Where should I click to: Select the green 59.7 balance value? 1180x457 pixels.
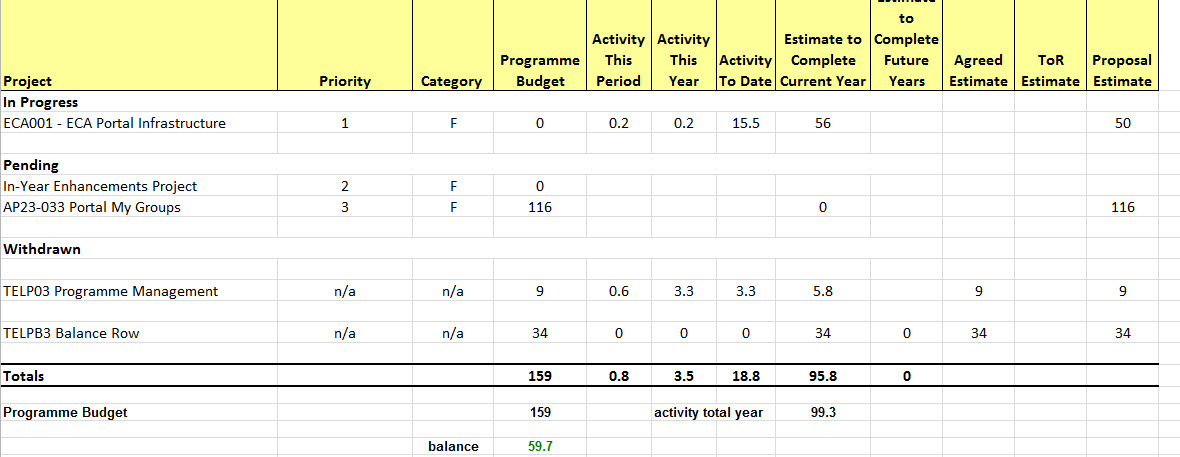[539, 446]
